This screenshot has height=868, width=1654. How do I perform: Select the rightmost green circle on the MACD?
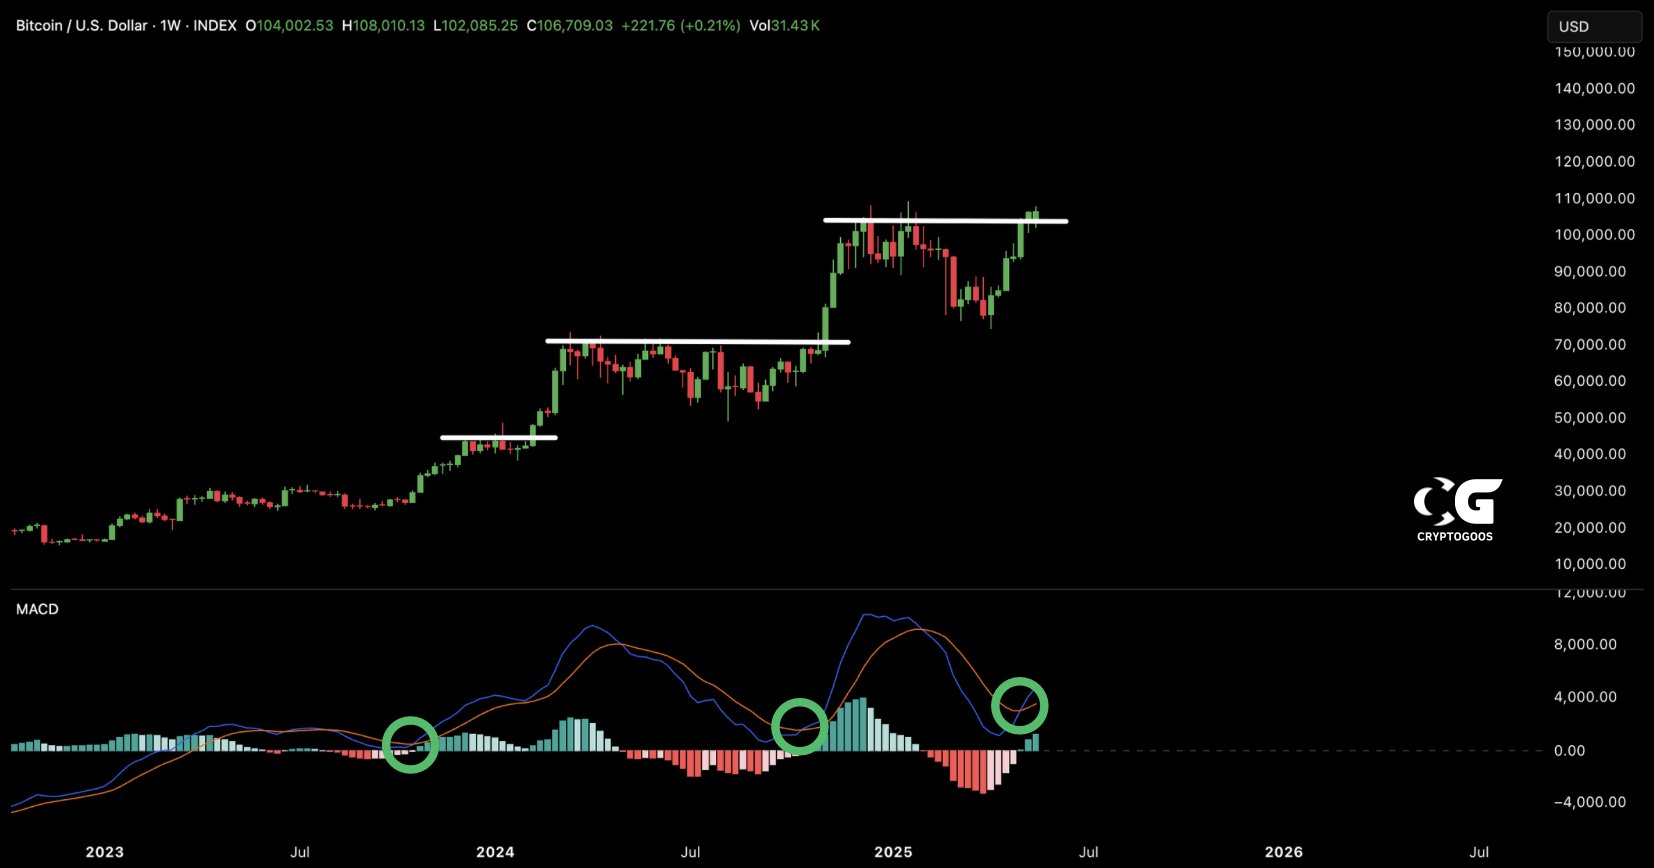pos(1019,706)
